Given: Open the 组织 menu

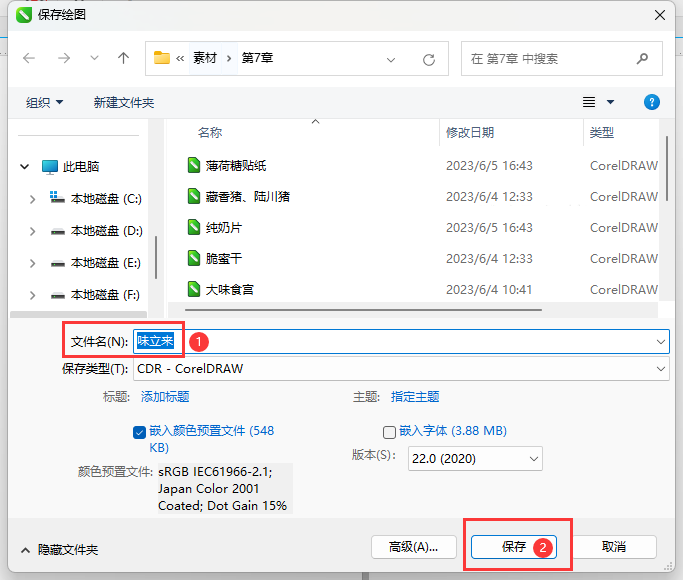Looking at the screenshot, I should click(x=44, y=103).
